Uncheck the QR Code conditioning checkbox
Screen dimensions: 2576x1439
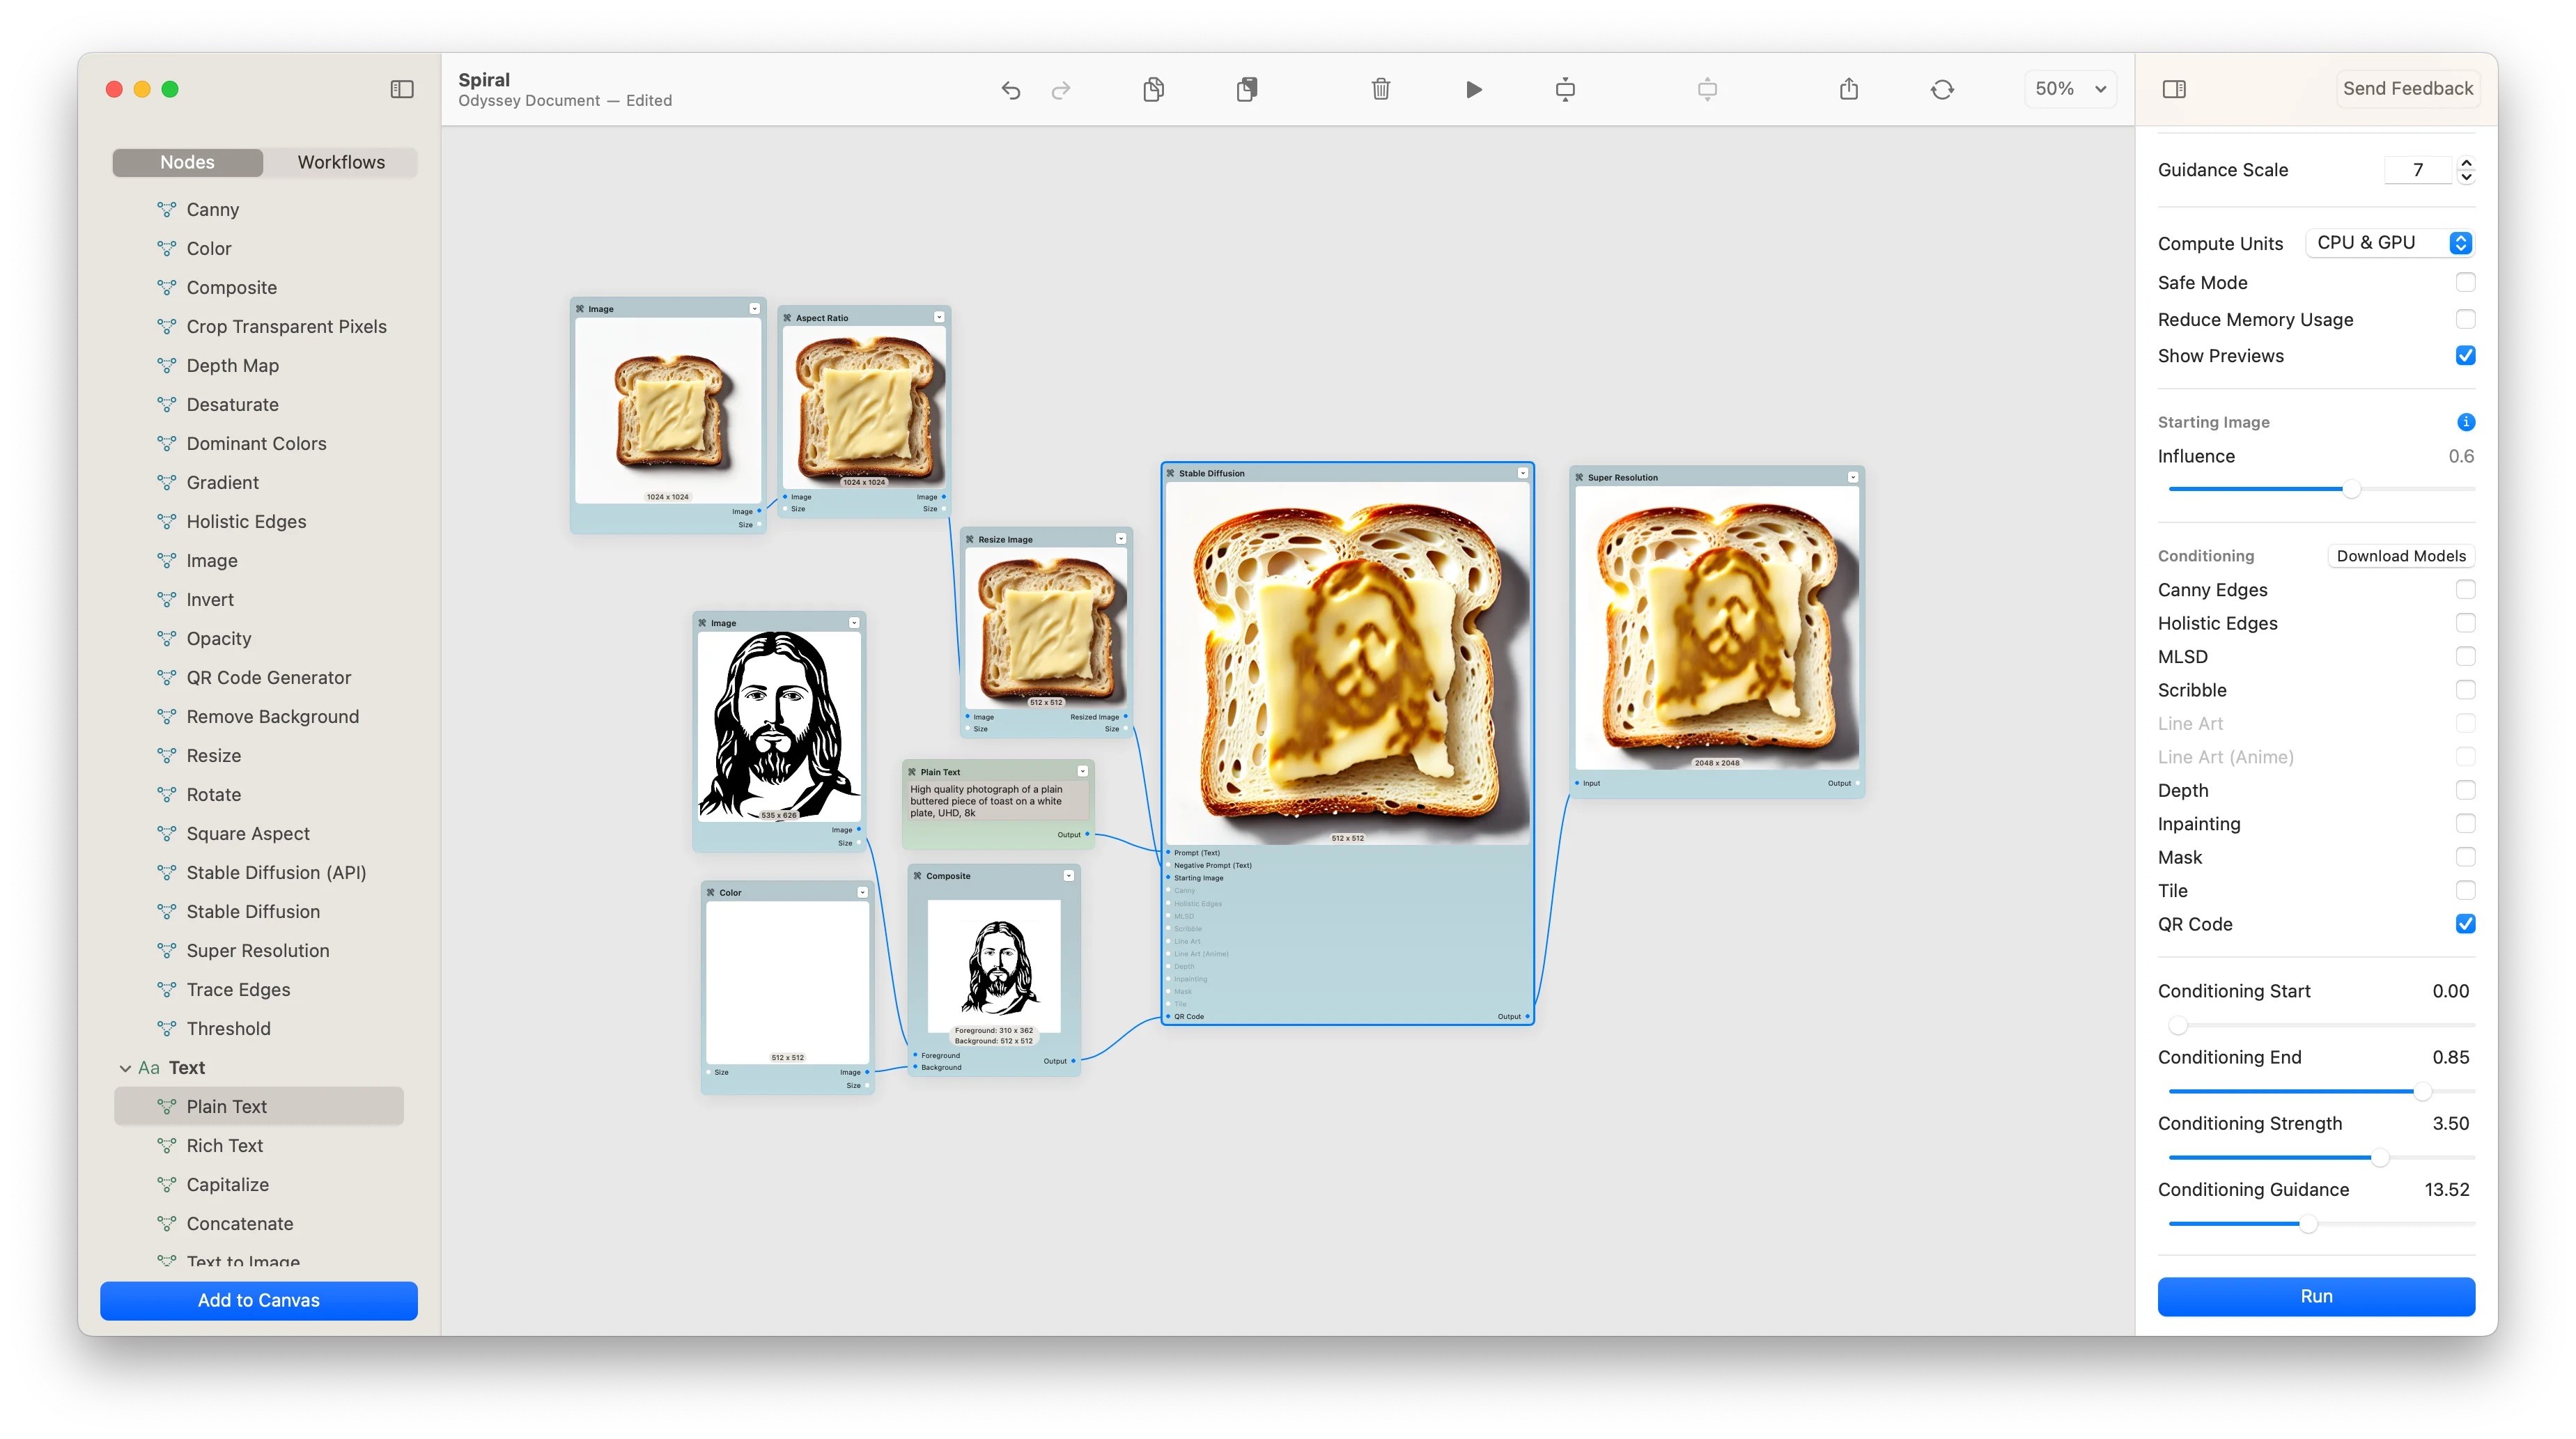tap(2465, 924)
